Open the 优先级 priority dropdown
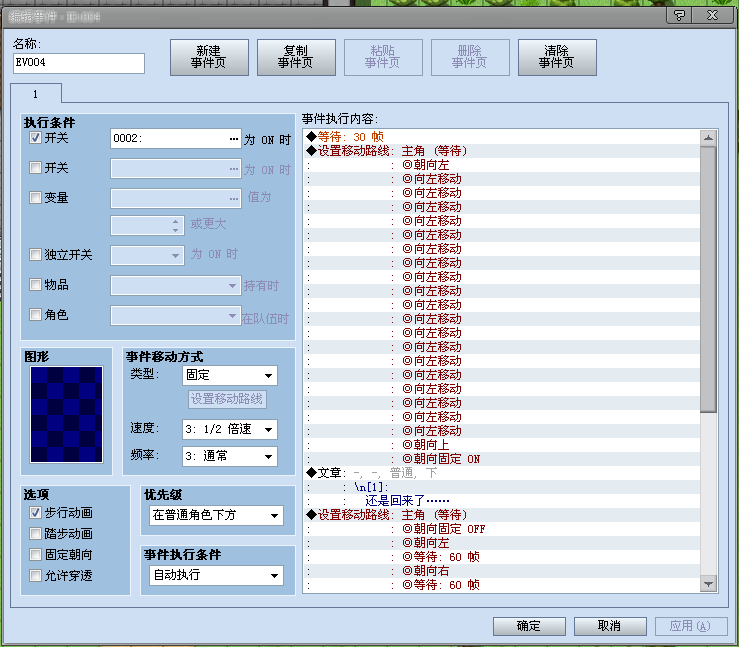Viewport: 739px width, 647px height. coord(216,515)
